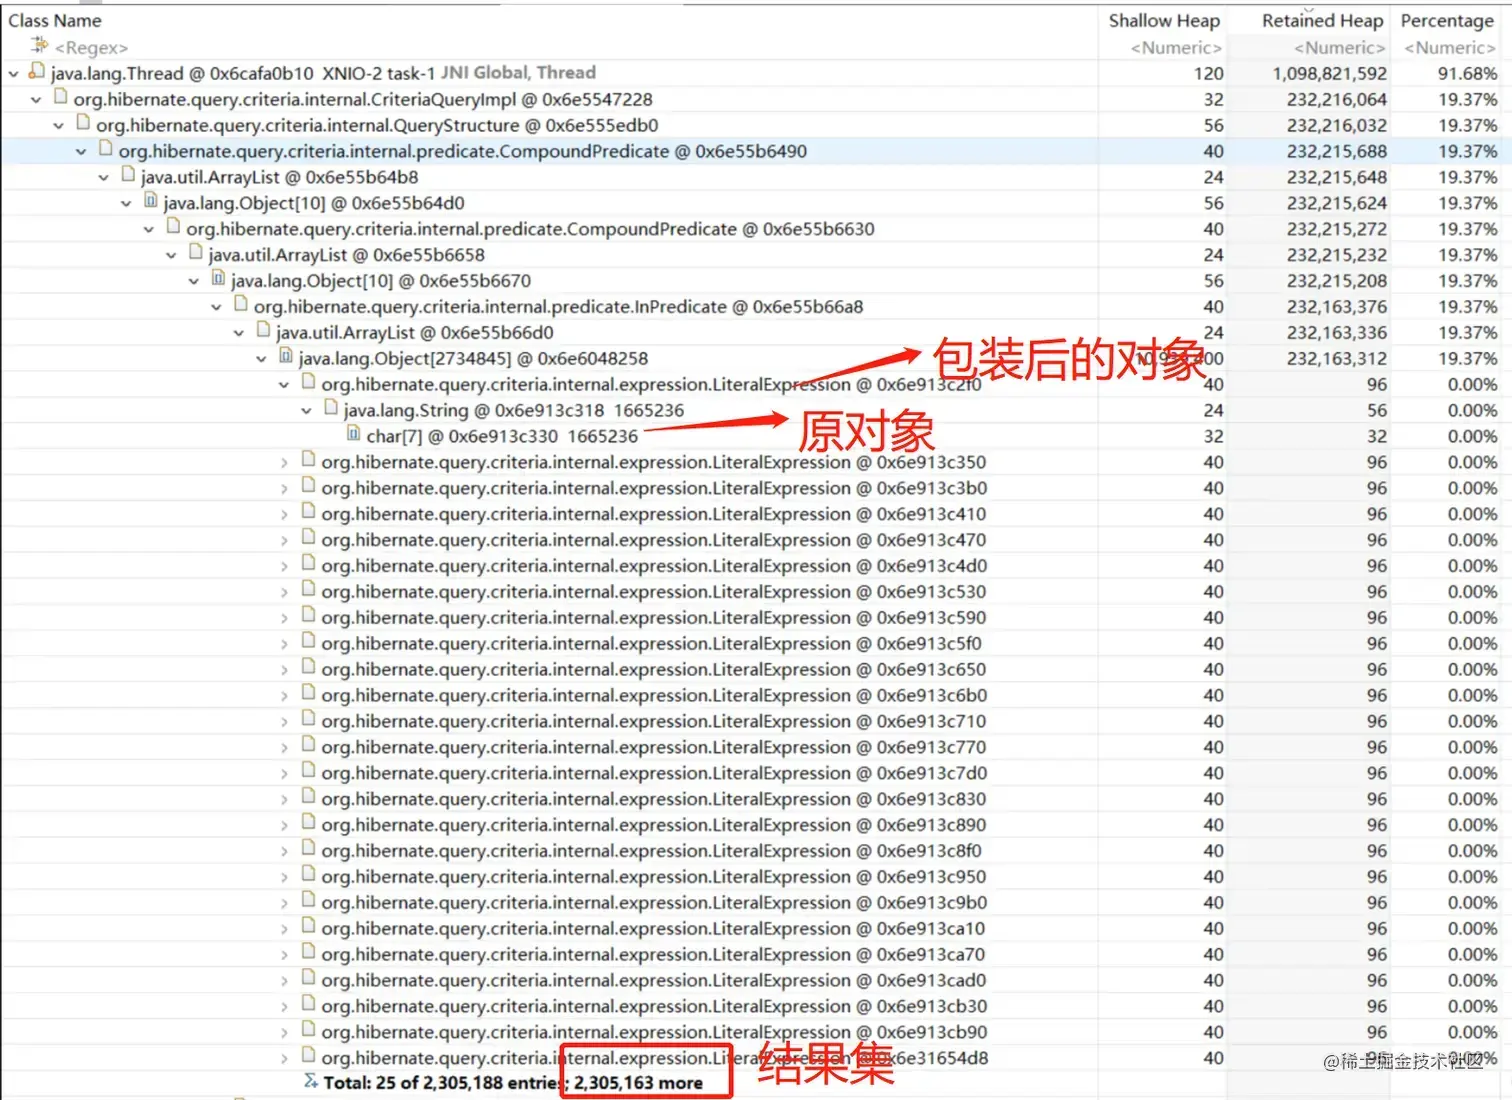The height and width of the screenshot is (1100, 1512).
Task: Expand LiteralExpression @ 0x6e913c410 row
Action: (284, 514)
